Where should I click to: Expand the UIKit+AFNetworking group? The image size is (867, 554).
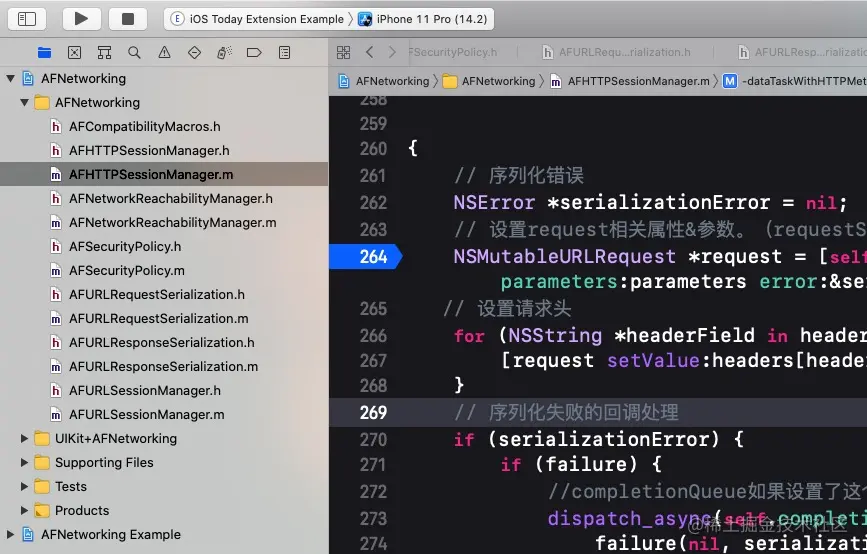[24, 438]
